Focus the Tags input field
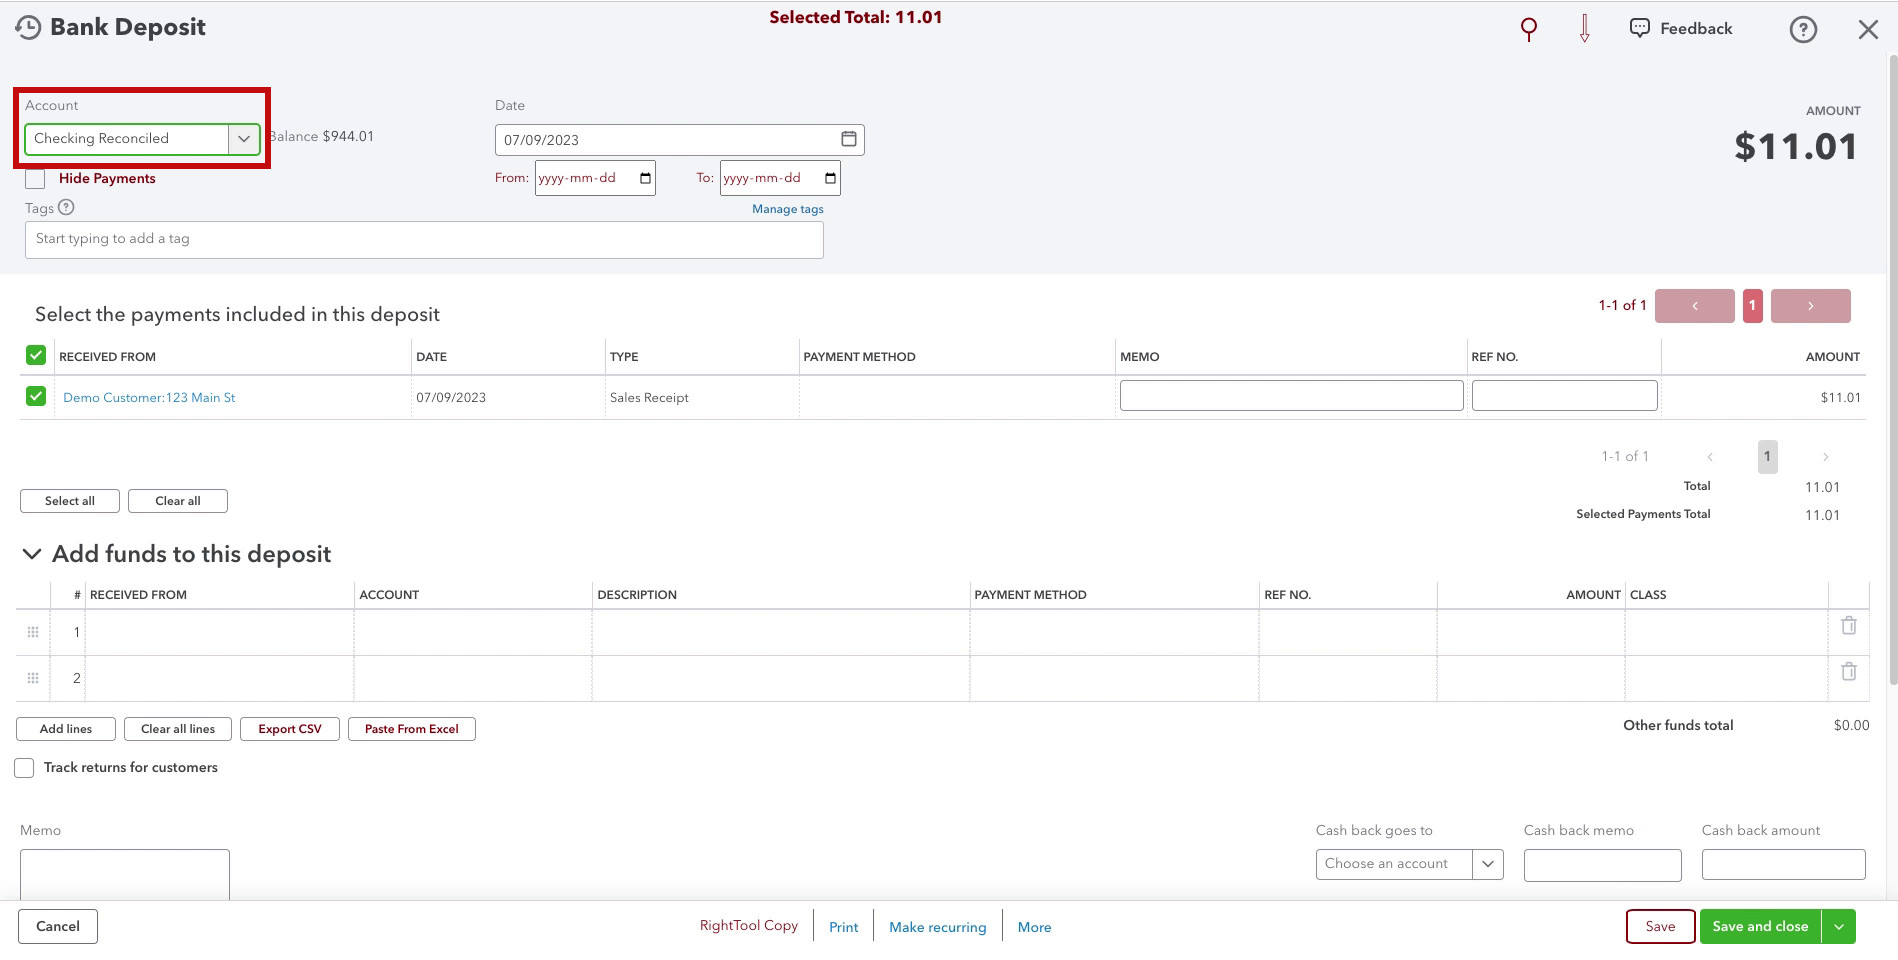1898x960 pixels. [424, 240]
